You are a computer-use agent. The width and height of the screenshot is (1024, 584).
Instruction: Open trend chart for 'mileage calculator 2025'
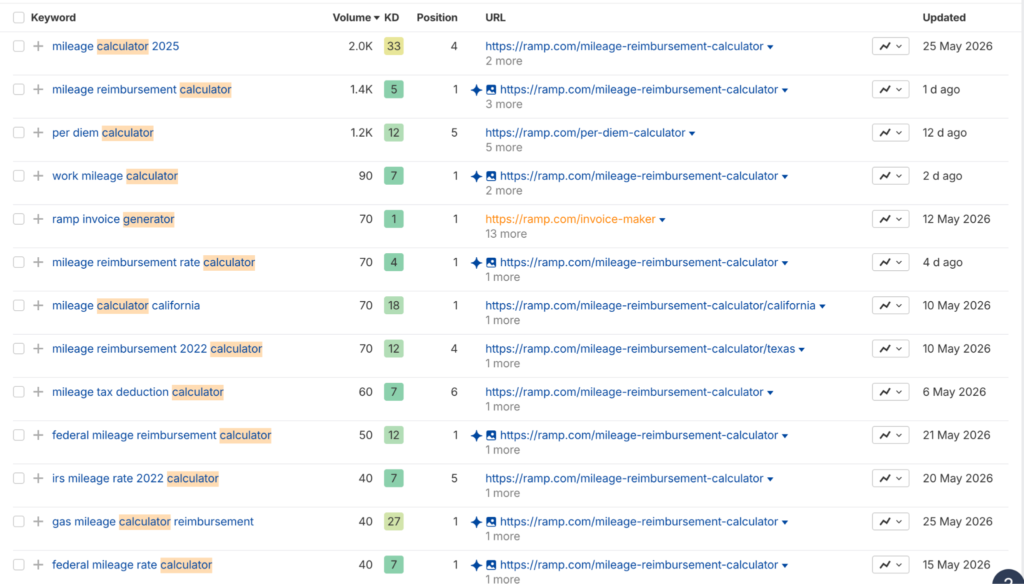[890, 46]
